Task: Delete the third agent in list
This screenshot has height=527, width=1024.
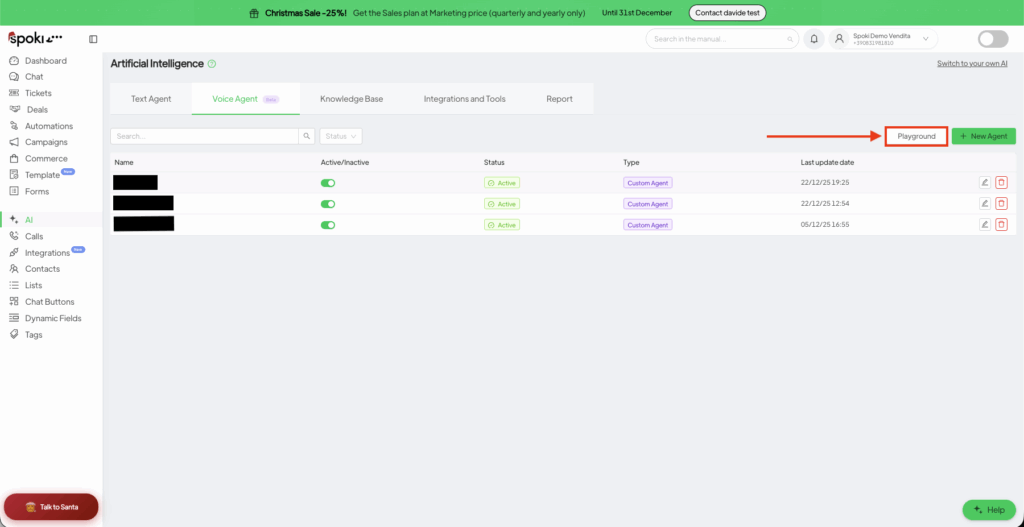Action: [x=1001, y=225]
